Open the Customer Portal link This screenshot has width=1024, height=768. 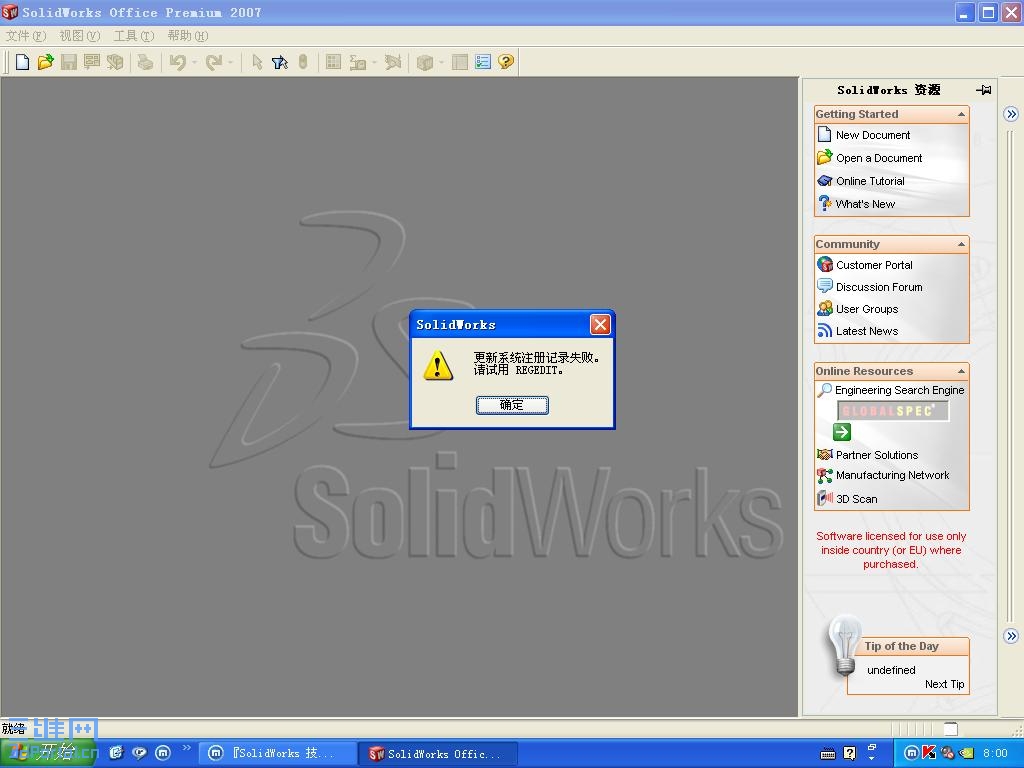[x=874, y=265]
